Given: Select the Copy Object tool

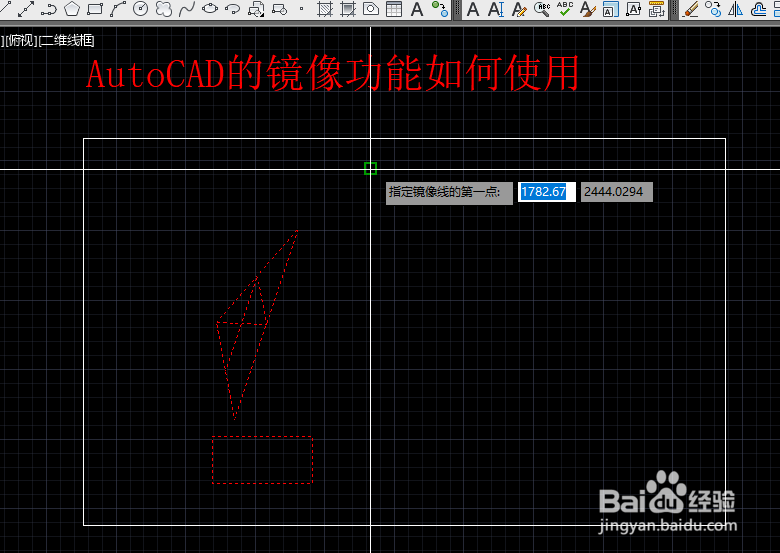Looking at the screenshot, I should (x=713, y=9).
